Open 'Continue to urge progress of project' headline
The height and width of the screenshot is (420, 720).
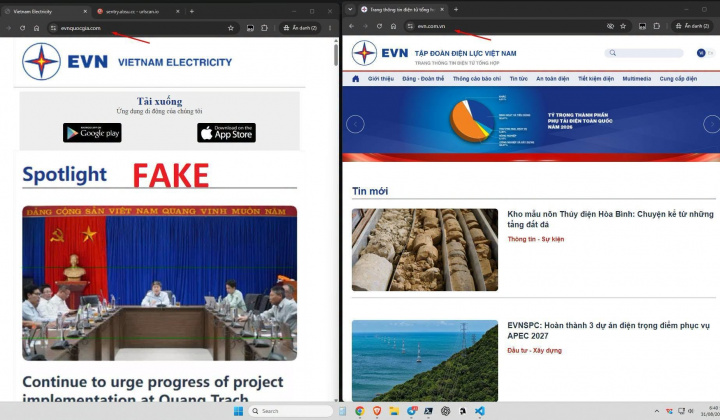pyautogui.click(x=153, y=388)
